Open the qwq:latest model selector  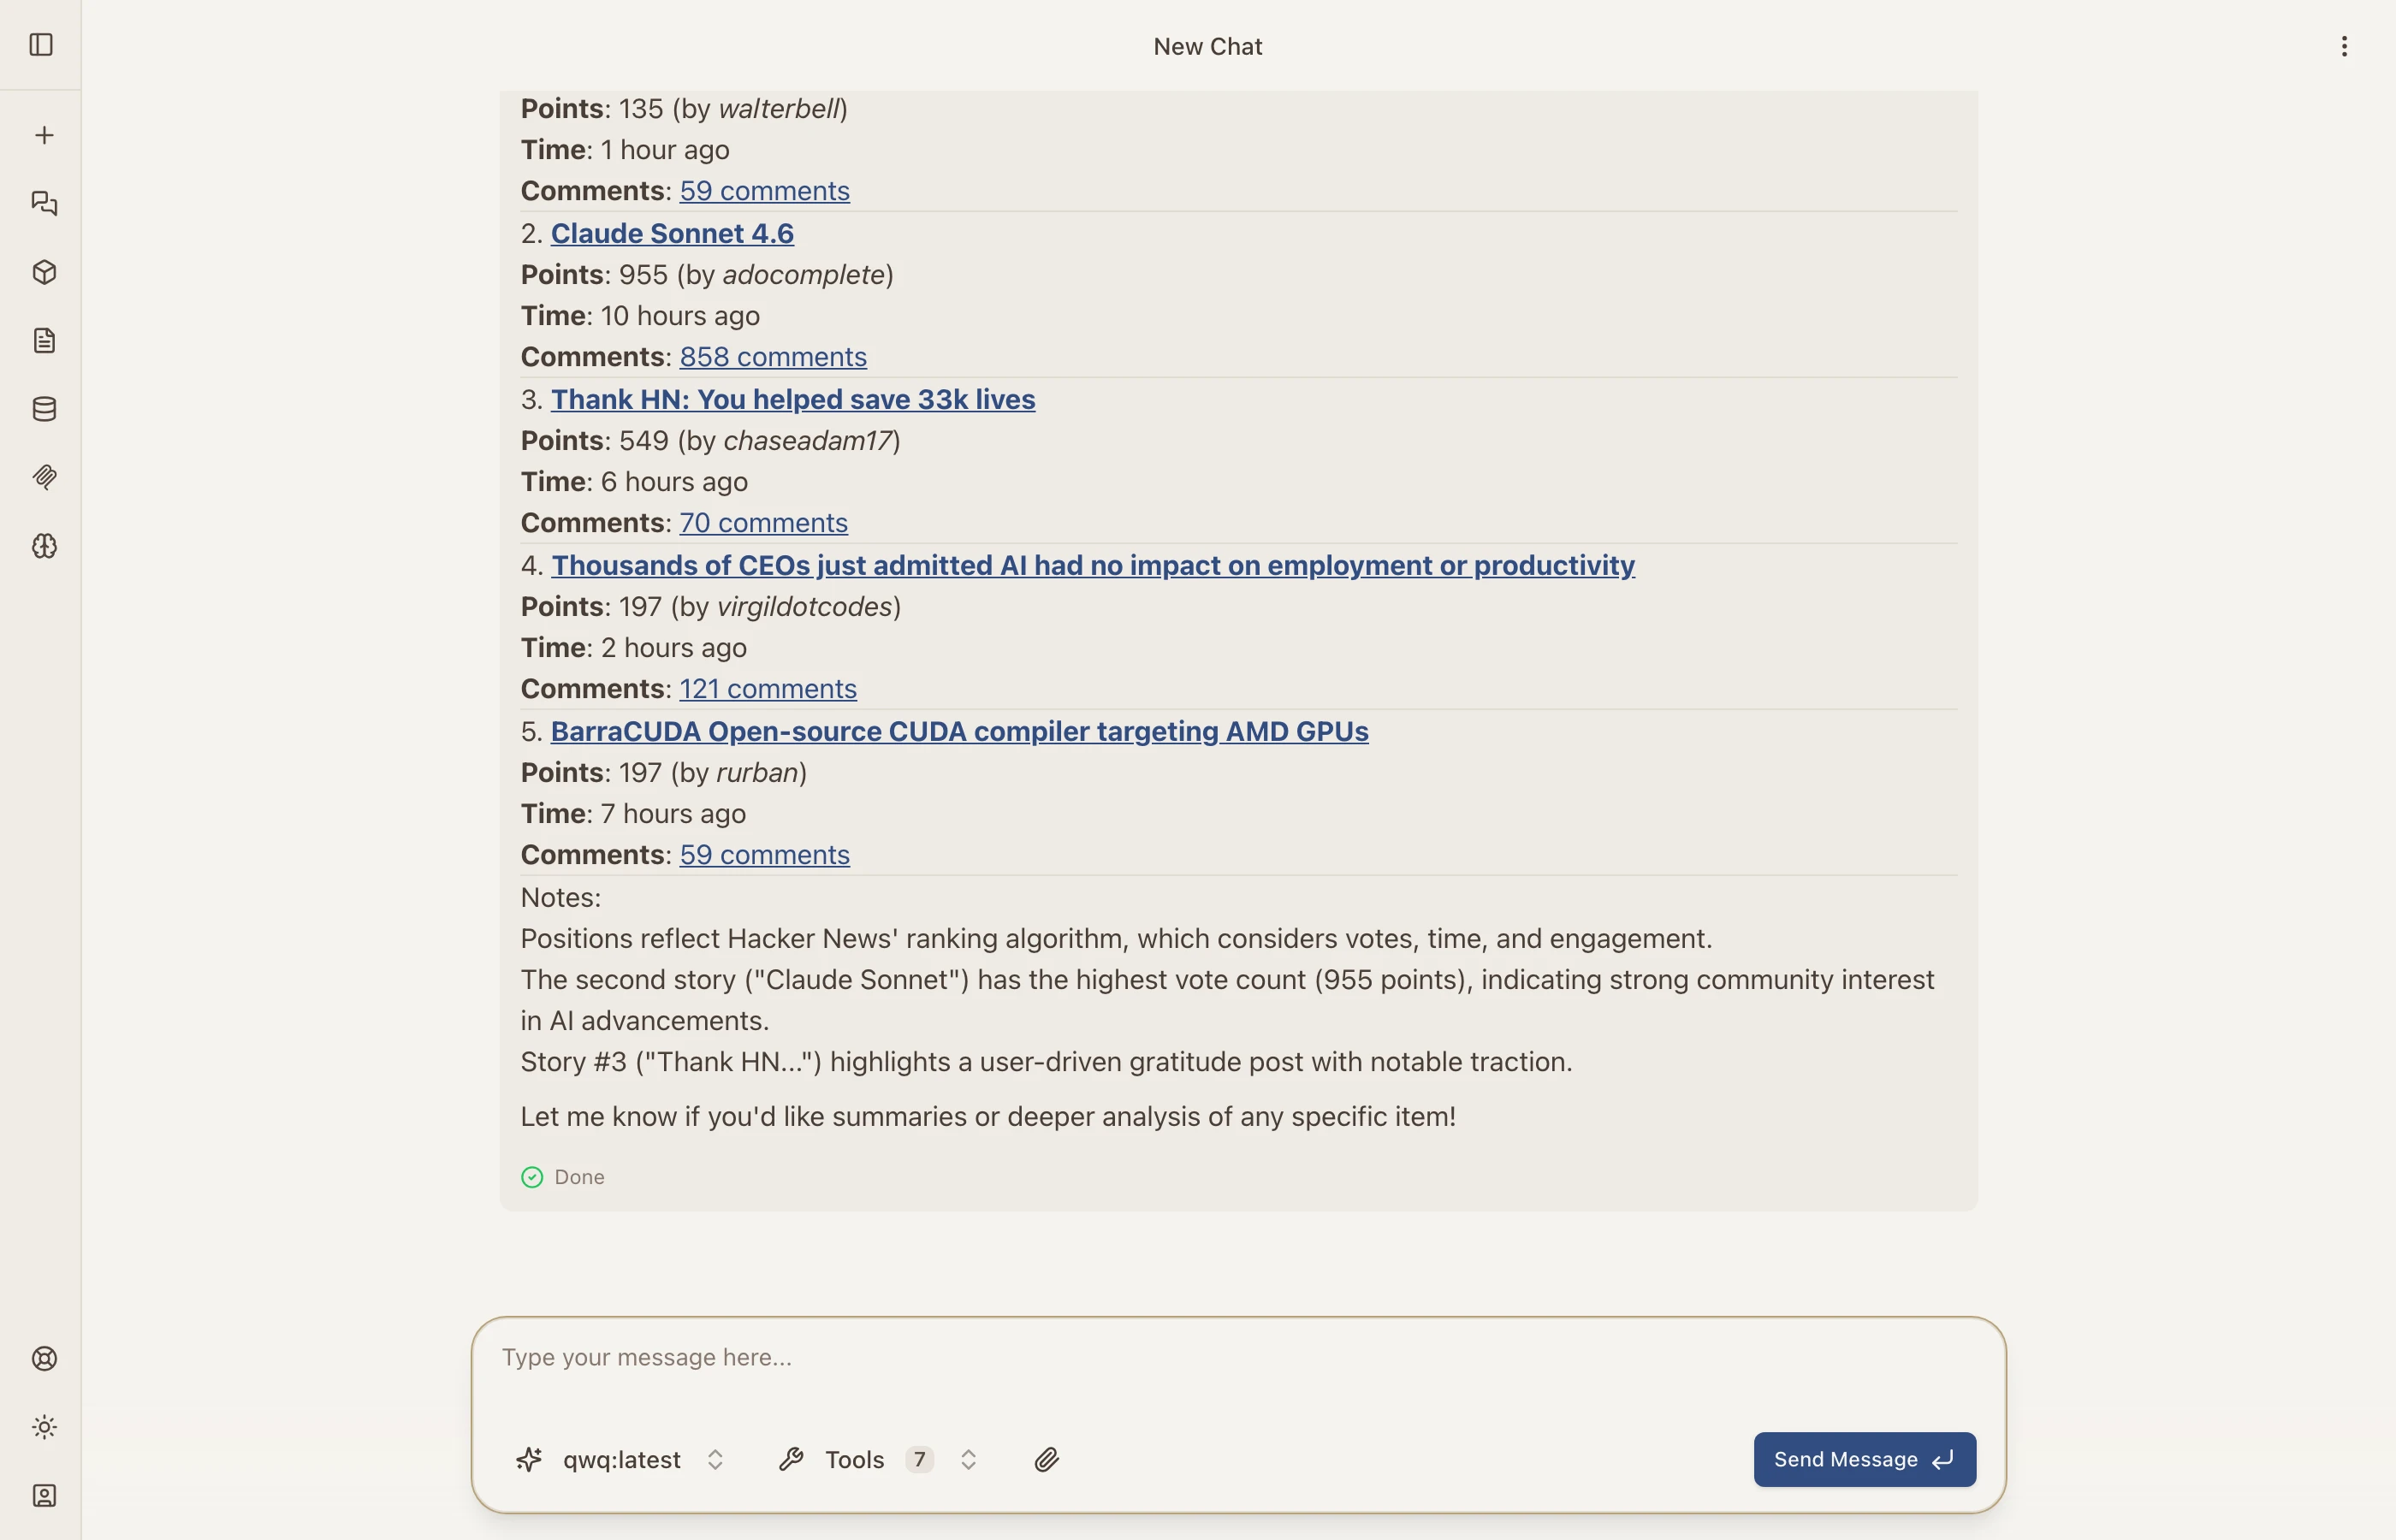point(620,1459)
